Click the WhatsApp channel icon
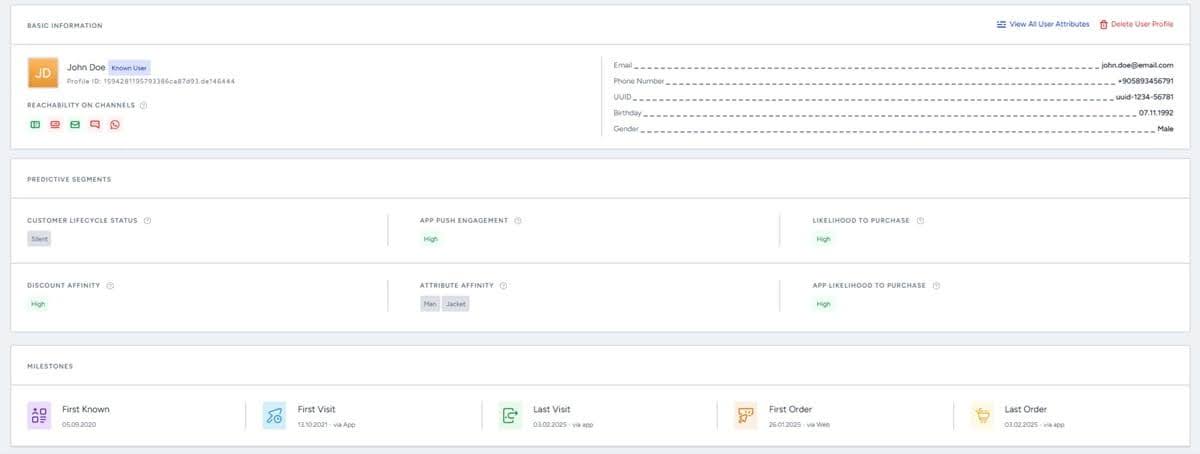The width and height of the screenshot is (1200, 454). click(115, 125)
